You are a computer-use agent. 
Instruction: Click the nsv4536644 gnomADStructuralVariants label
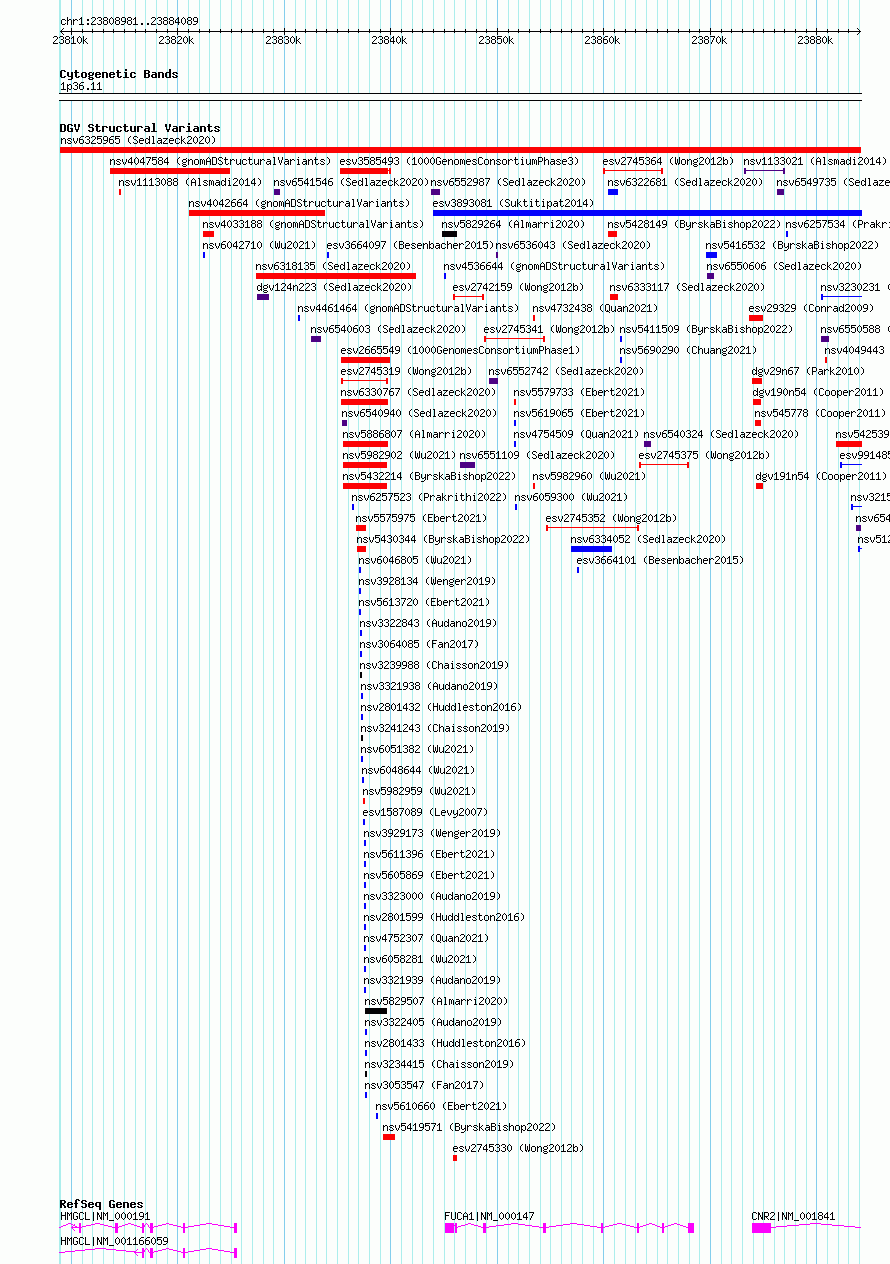tap(554, 266)
